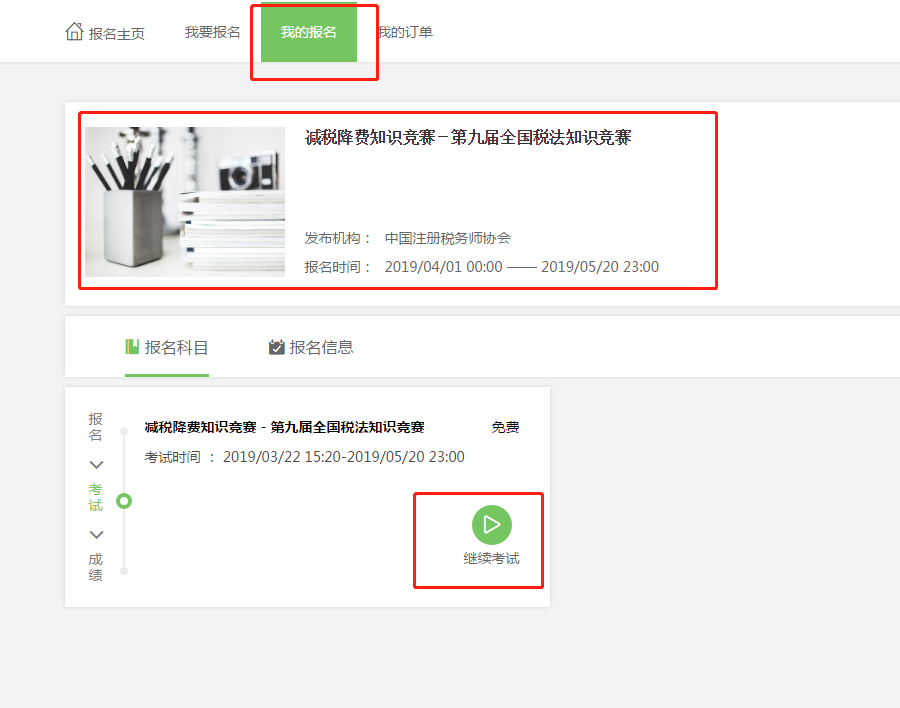Click the green 考试 step label

[x=95, y=497]
